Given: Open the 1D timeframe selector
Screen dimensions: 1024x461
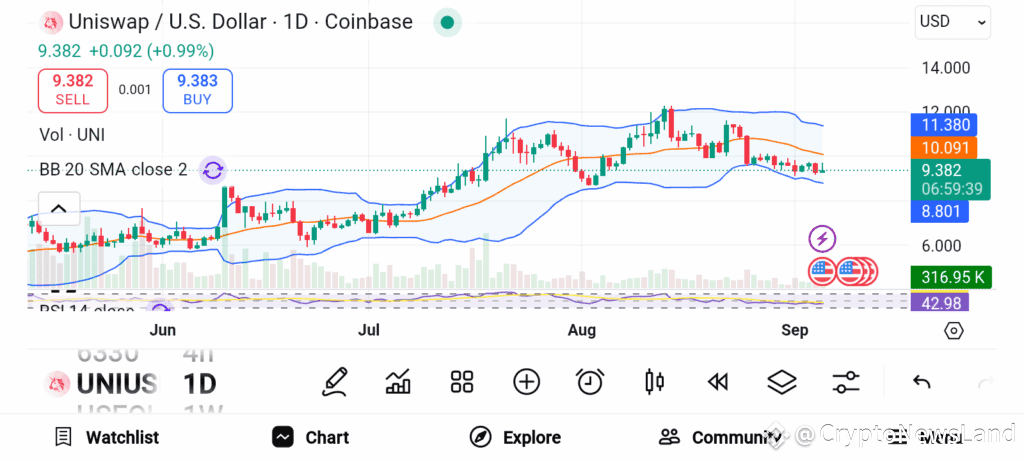Looking at the screenshot, I should tap(199, 384).
